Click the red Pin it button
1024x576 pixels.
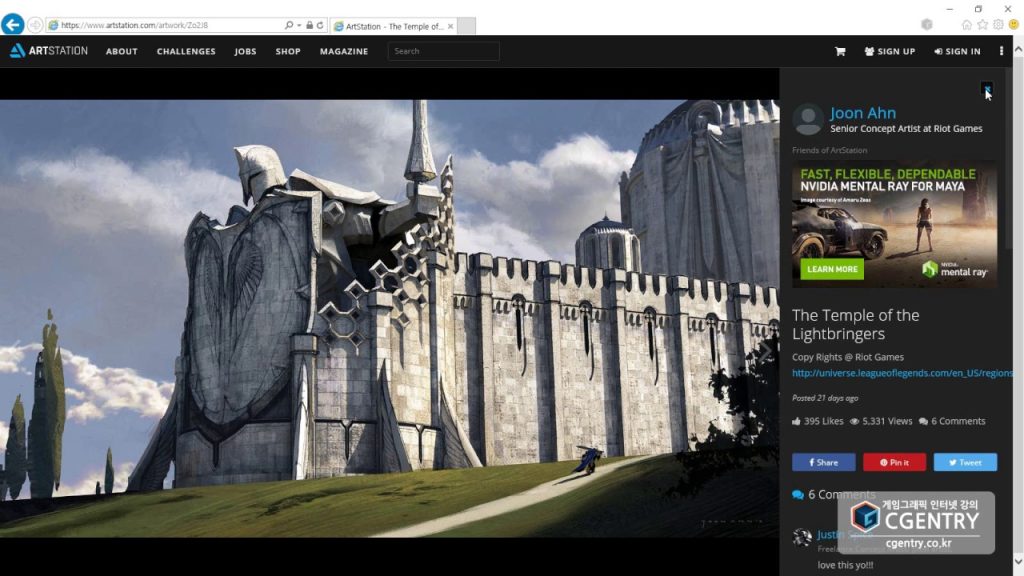(x=894, y=462)
